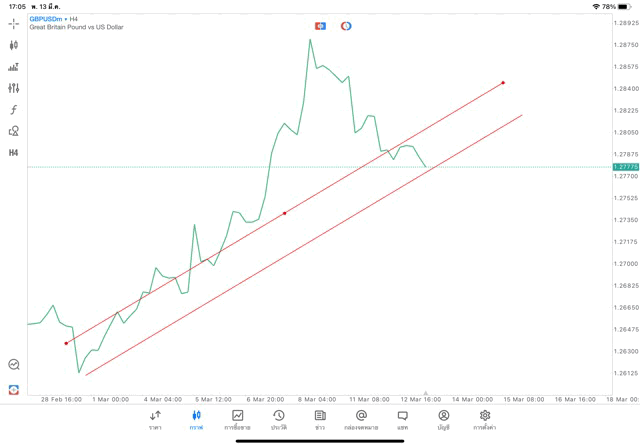The height and width of the screenshot is (447, 640).
Task: Open the ประวัติ (History) tab
Action: coord(279,420)
